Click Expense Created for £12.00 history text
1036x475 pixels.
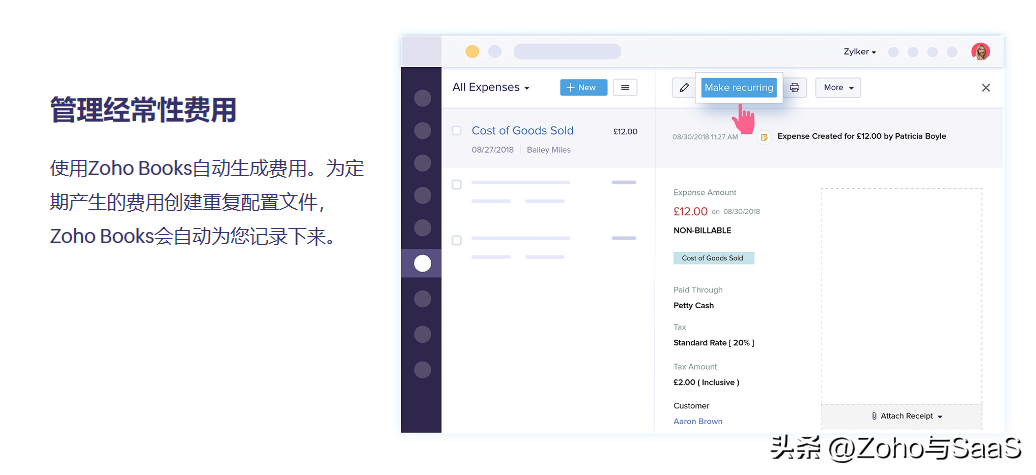point(862,136)
